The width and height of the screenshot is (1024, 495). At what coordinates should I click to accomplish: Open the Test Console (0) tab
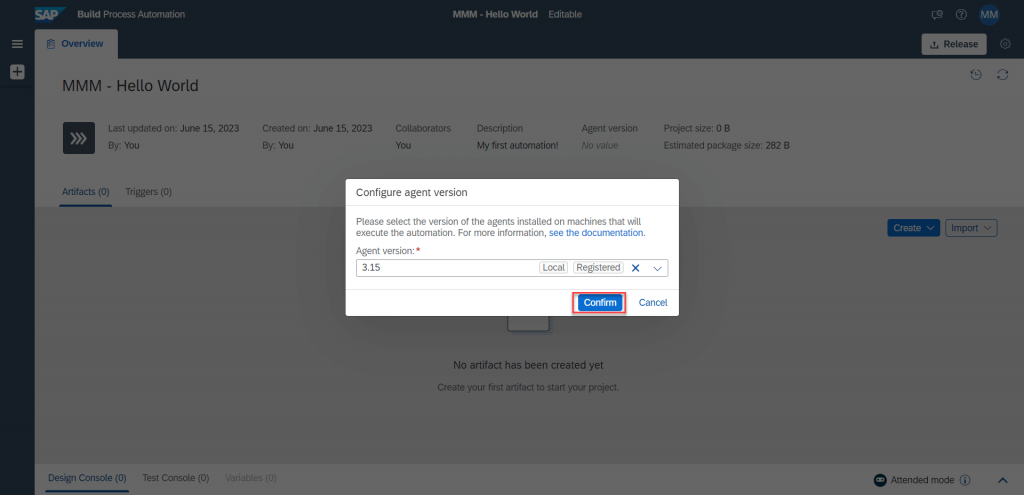(x=176, y=478)
